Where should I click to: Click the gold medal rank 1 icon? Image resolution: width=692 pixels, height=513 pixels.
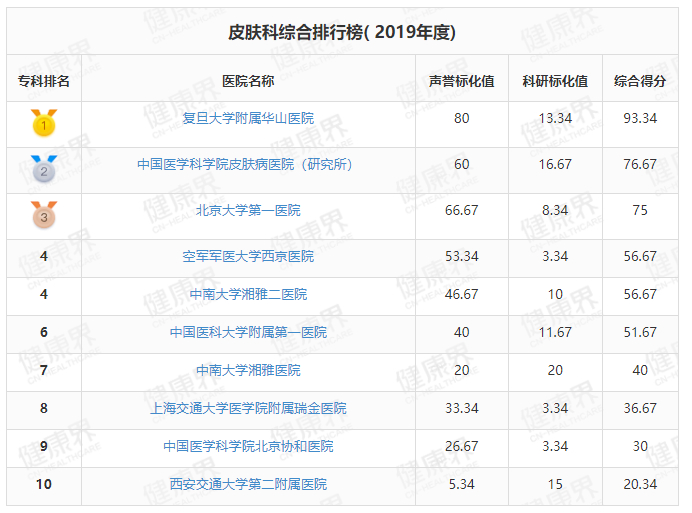(x=44, y=123)
